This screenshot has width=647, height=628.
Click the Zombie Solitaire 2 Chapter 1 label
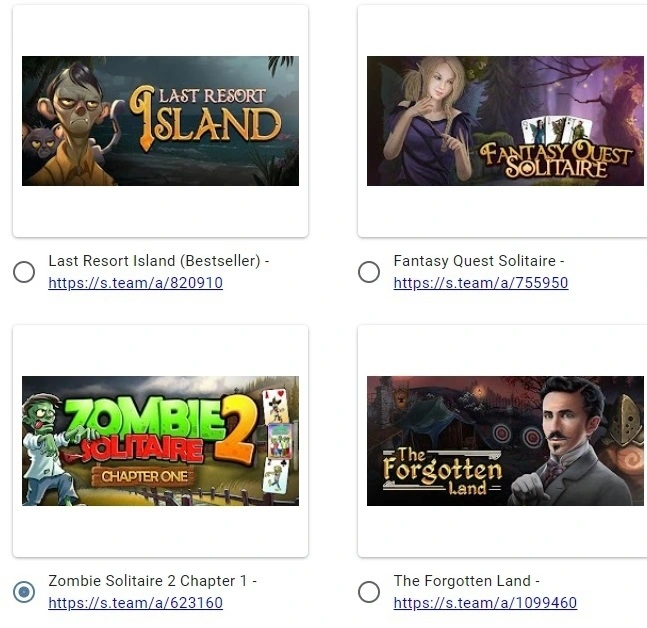(152, 581)
